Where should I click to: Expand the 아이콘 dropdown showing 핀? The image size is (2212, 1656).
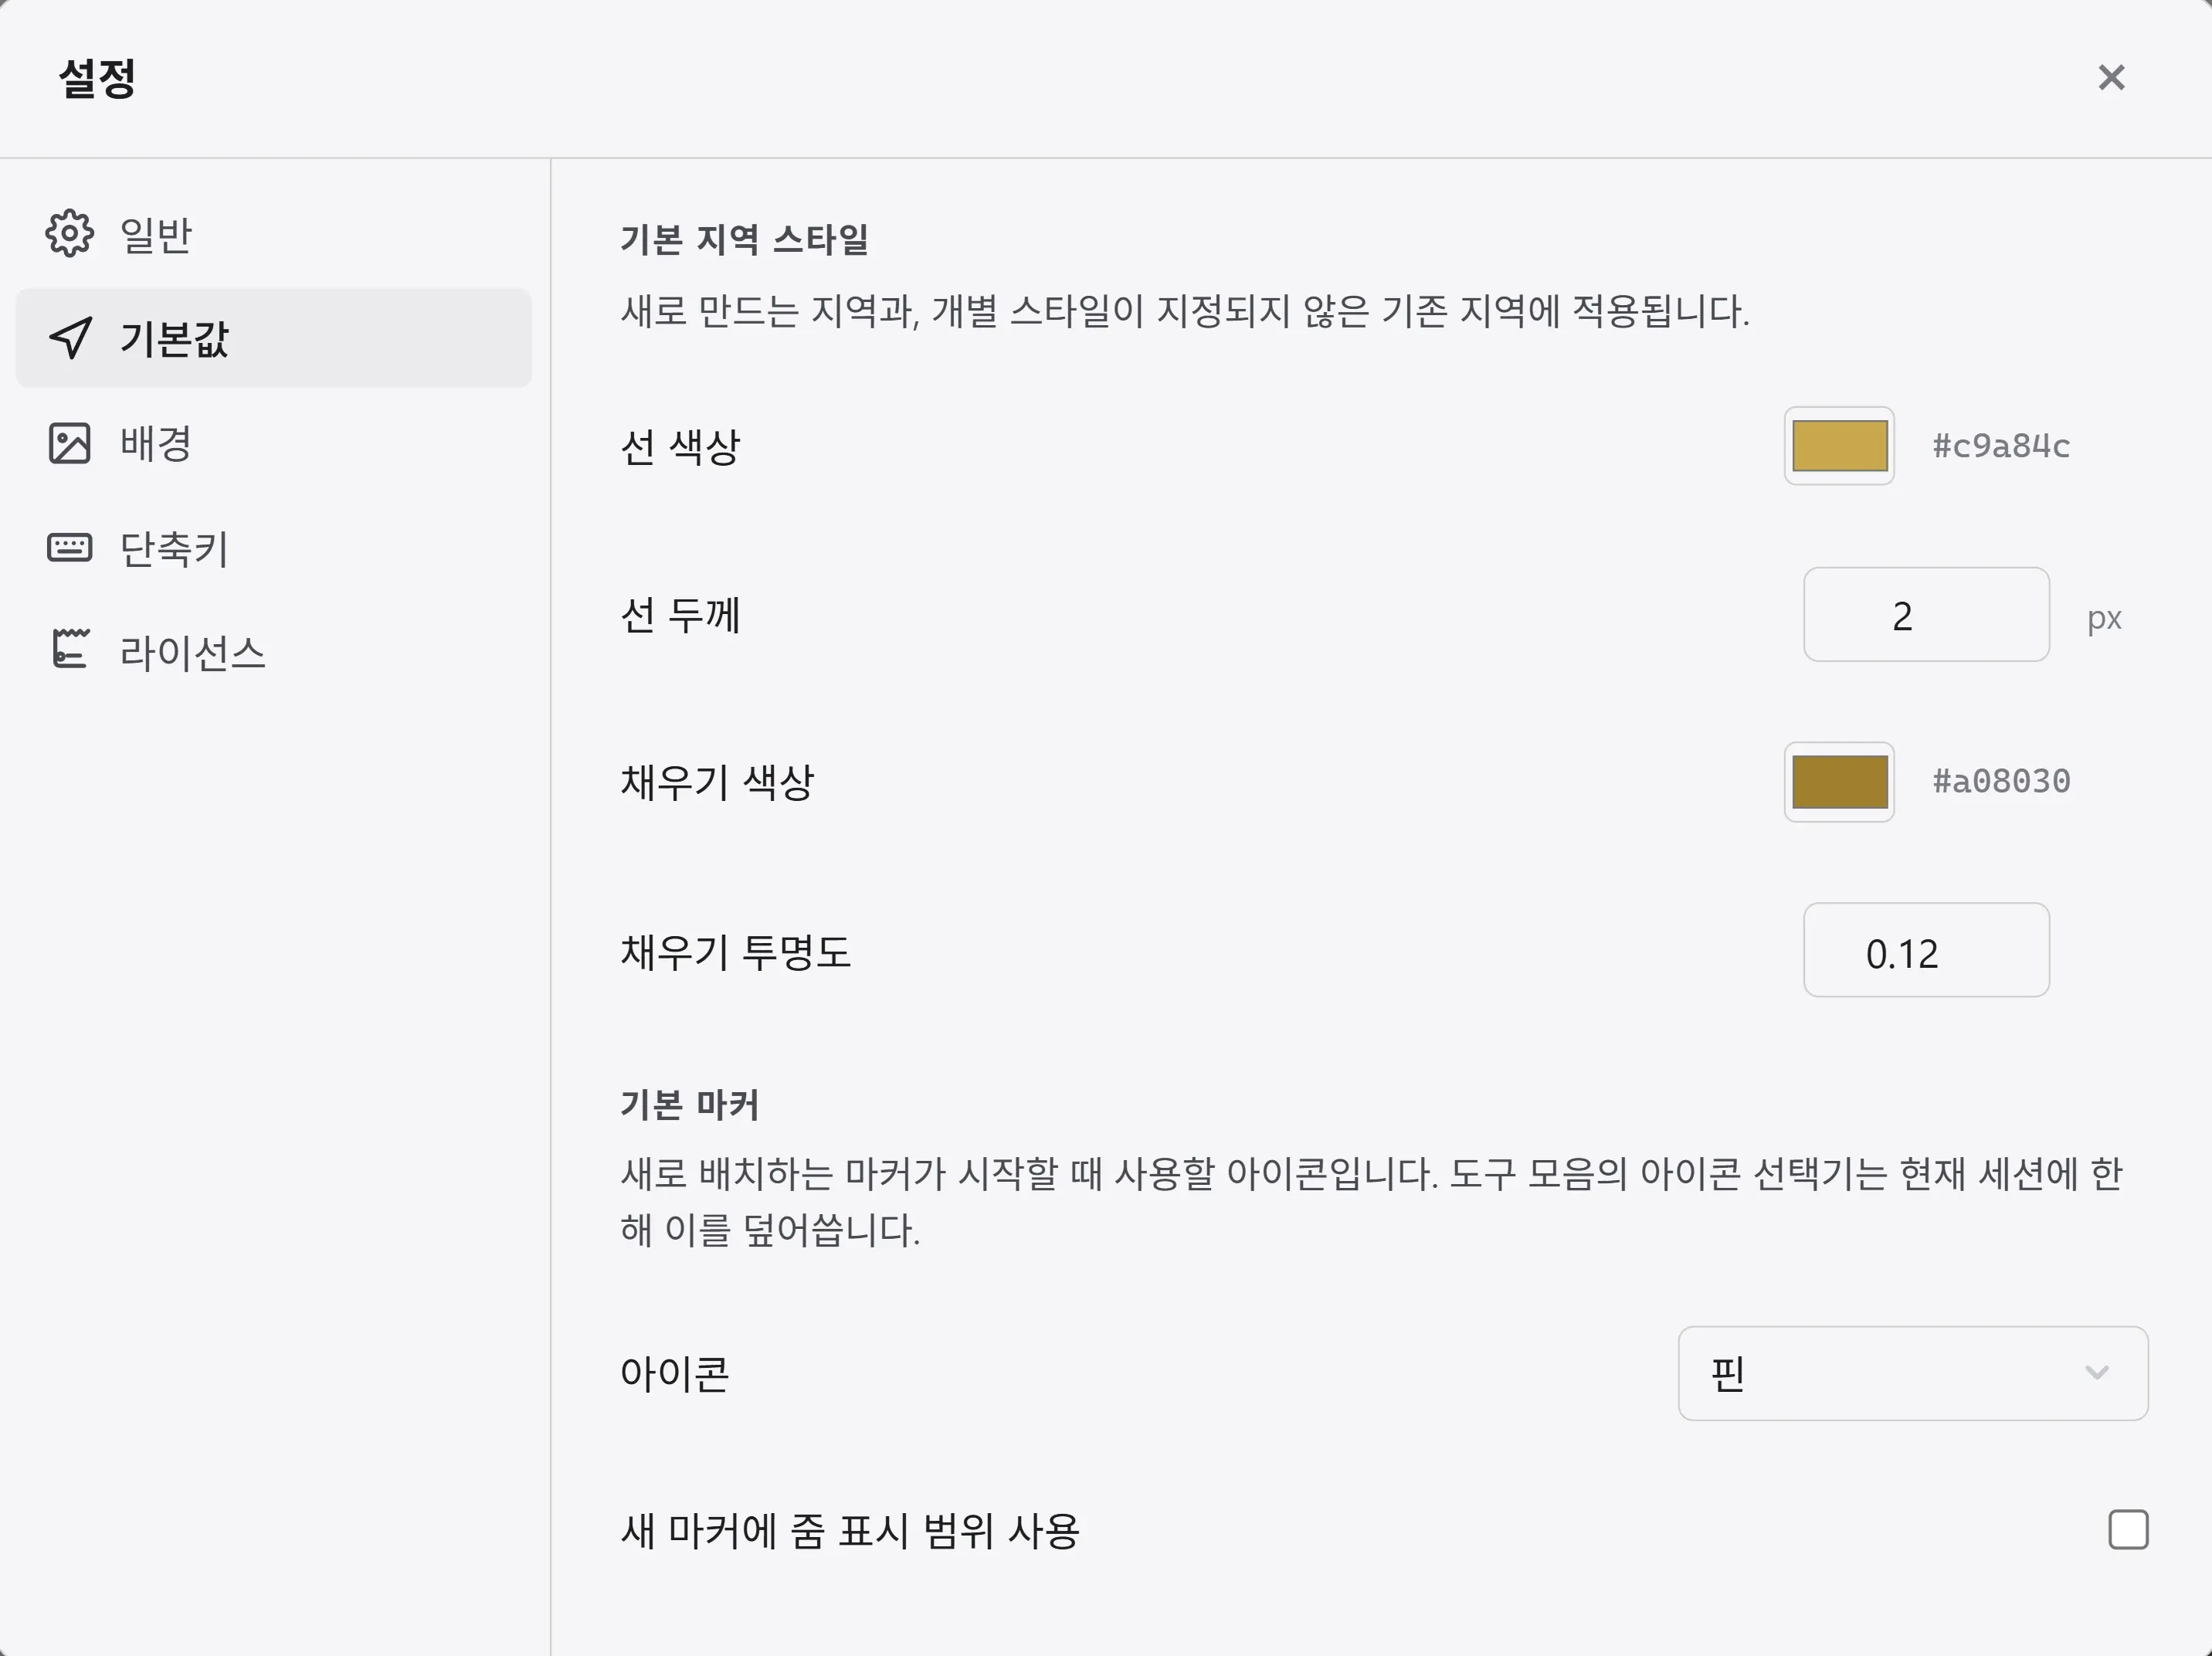1913,1373
